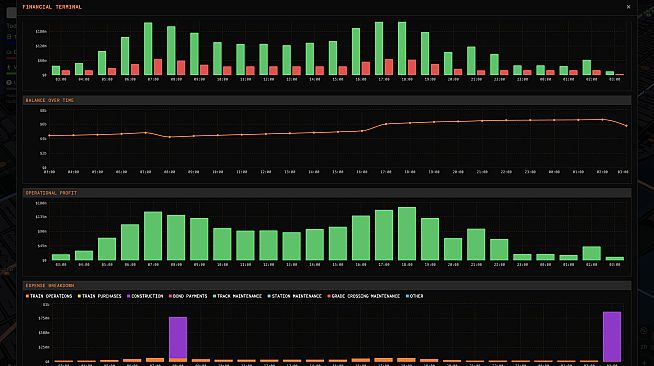Click the 17:00 data point on balance line
654x366 pixels.
click(x=386, y=124)
